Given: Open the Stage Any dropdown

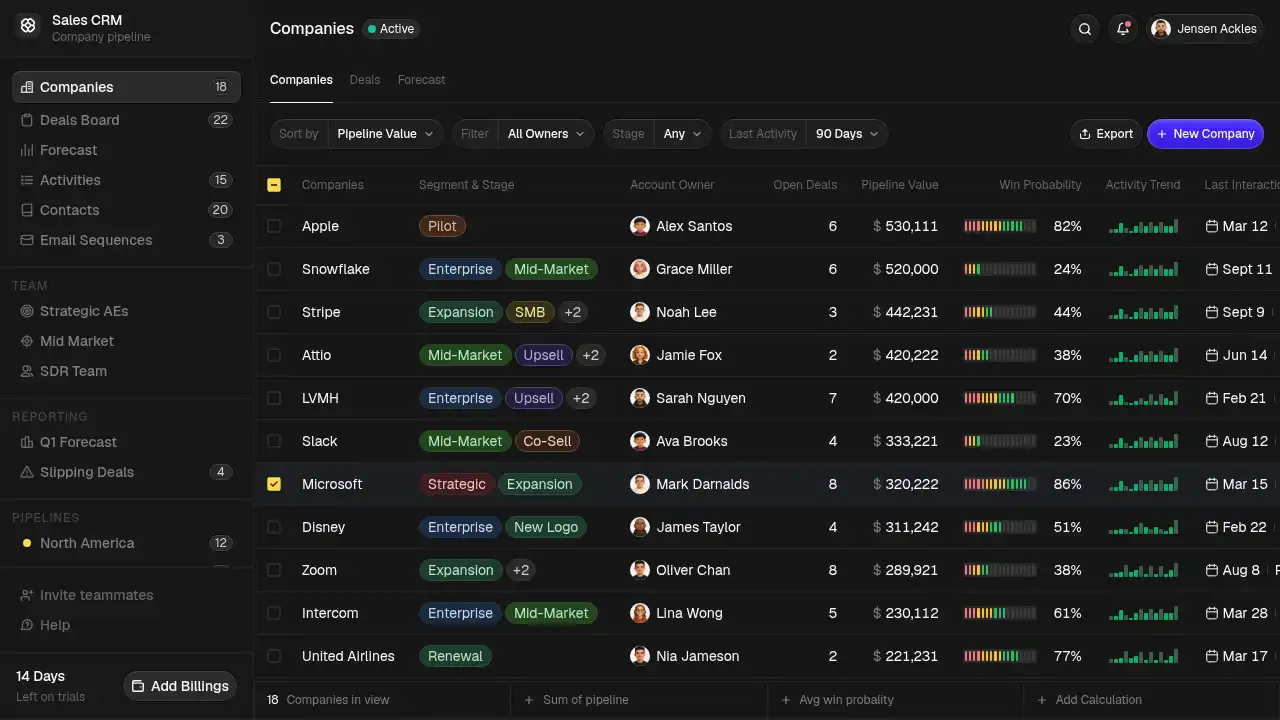Looking at the screenshot, I should tap(683, 134).
